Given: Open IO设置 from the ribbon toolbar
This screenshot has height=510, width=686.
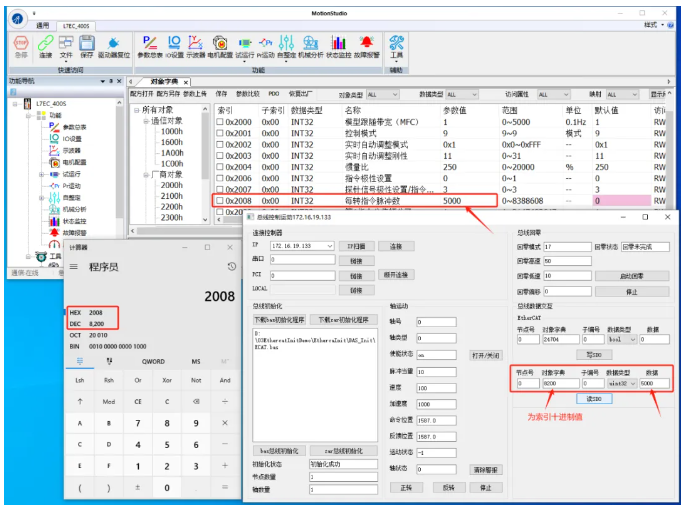Looking at the screenshot, I should 174,47.
